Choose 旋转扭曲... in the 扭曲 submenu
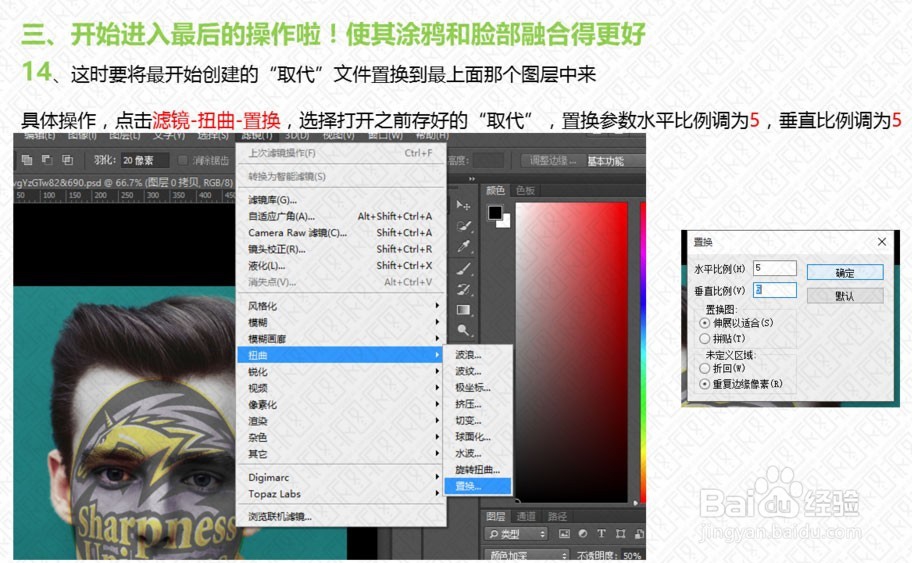 (478, 470)
